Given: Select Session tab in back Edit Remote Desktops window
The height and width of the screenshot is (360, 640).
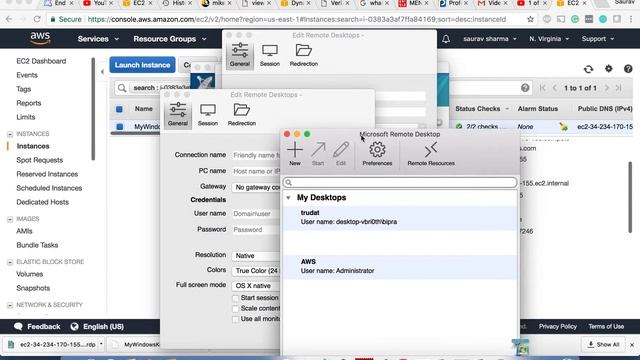Looking at the screenshot, I should pos(270,55).
